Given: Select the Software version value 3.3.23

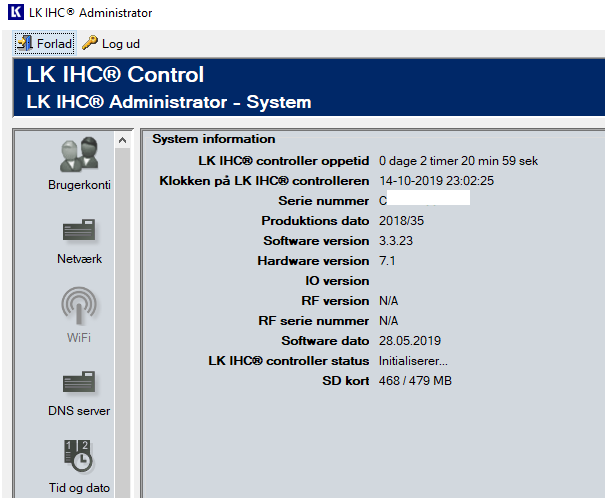Looking at the screenshot, I should (396, 241).
